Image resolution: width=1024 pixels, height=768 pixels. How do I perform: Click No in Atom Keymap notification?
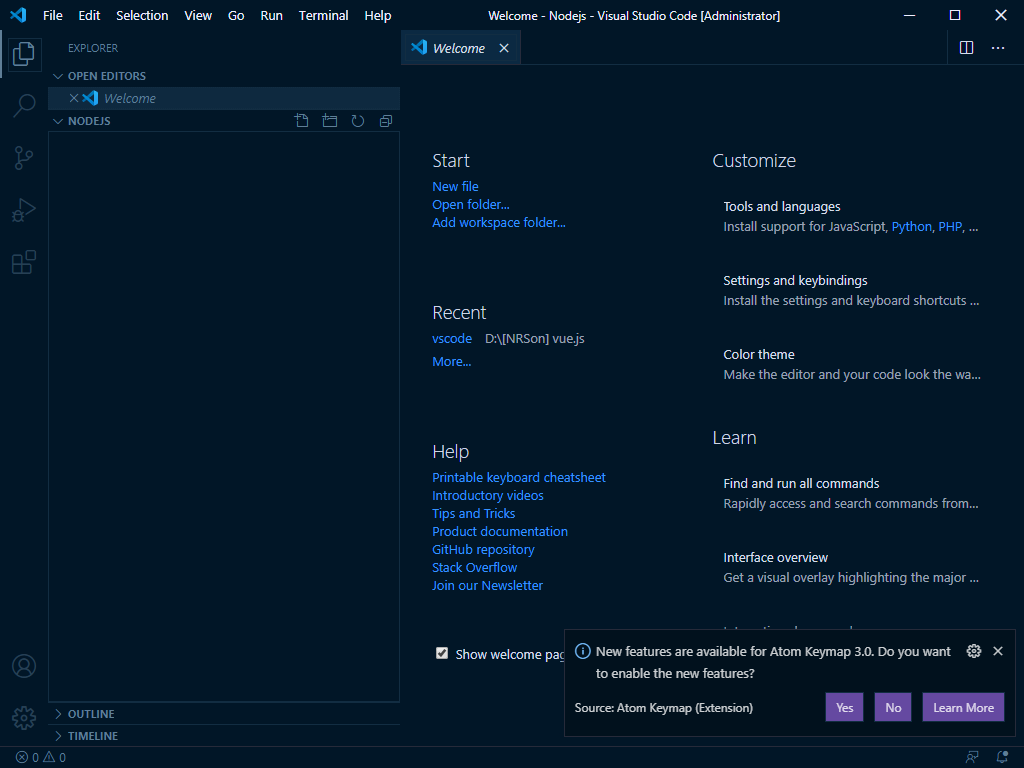point(893,707)
